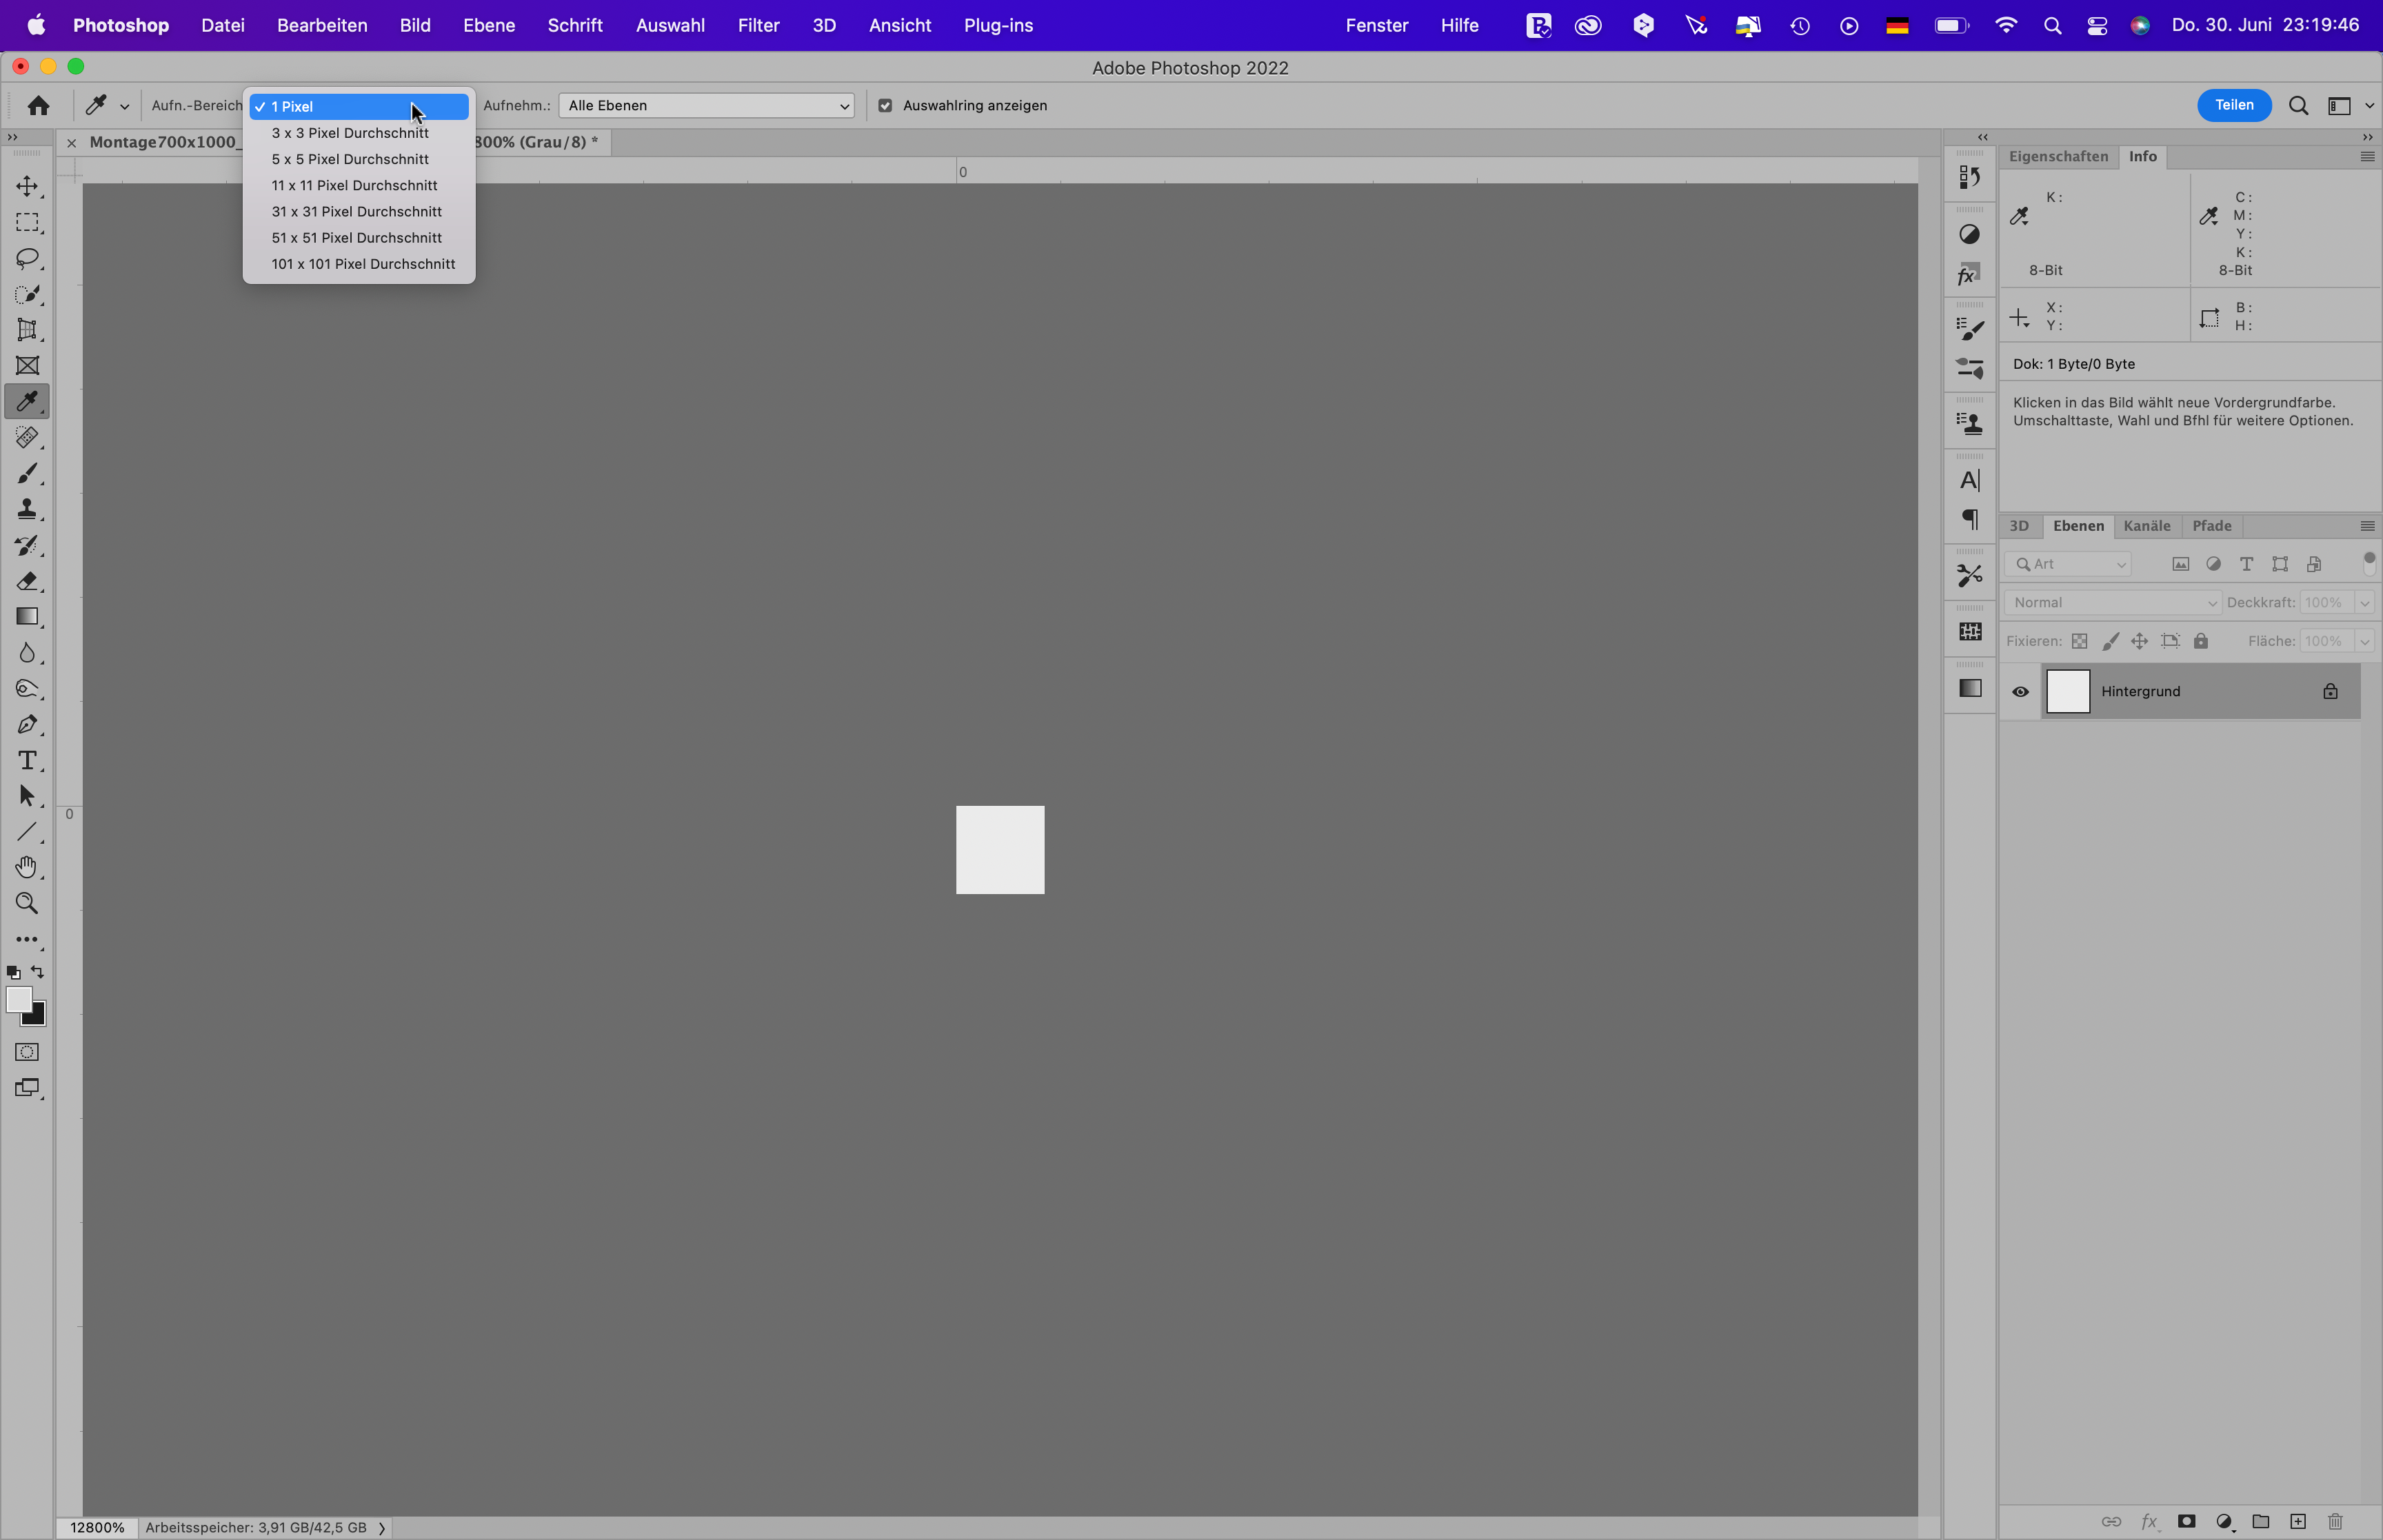This screenshot has width=2383, height=1540.
Task: Select the Hand tool
Action: pos(27,867)
